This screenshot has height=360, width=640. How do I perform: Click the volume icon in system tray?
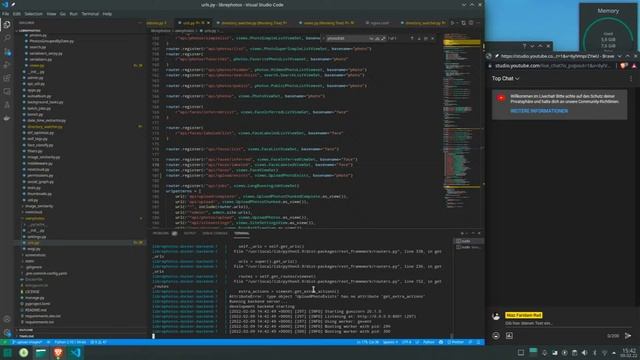(584, 353)
